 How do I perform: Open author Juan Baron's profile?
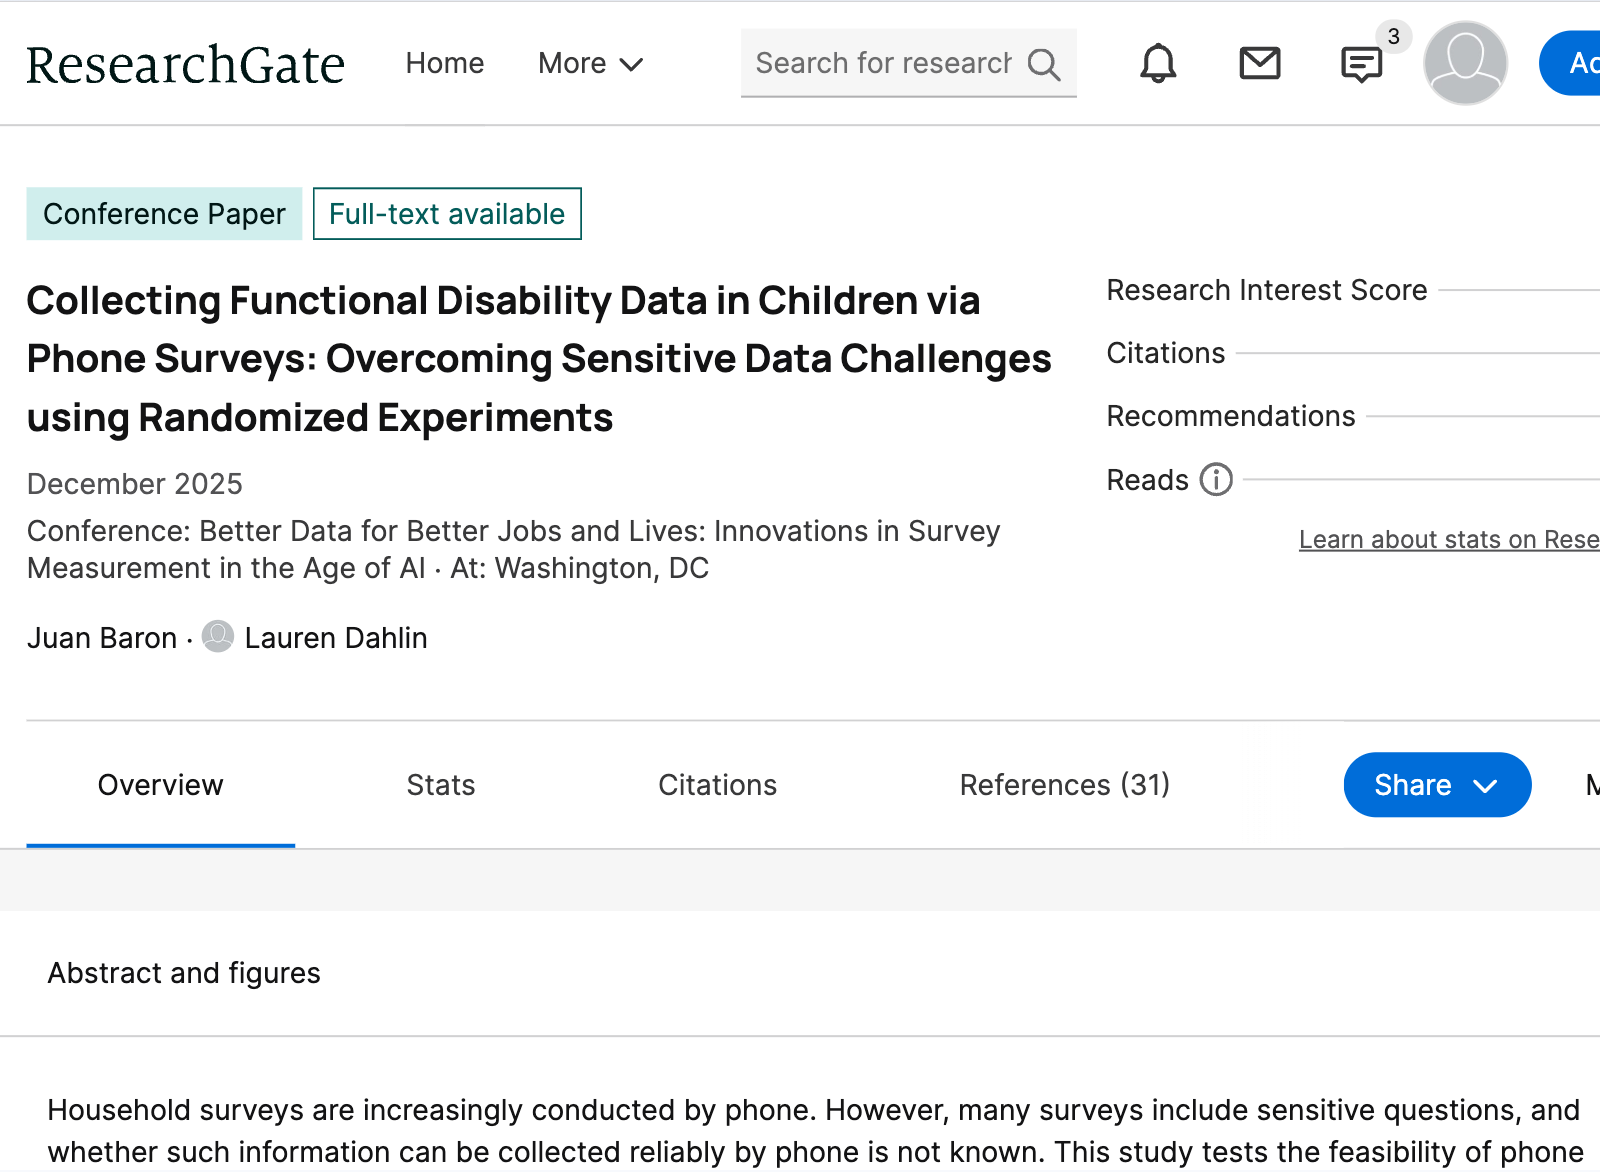102,638
